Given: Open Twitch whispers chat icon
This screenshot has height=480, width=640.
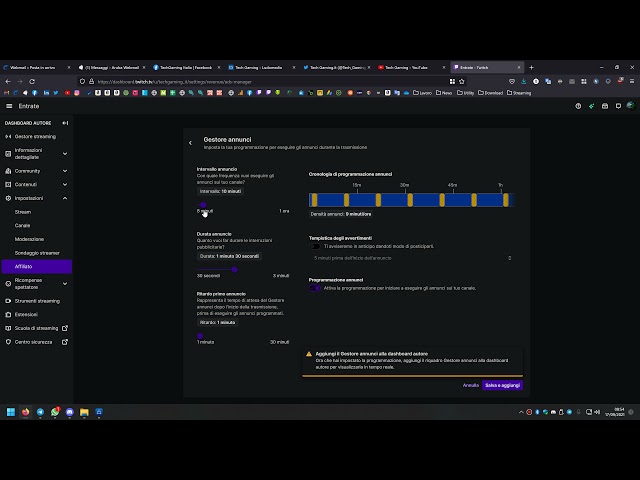Looking at the screenshot, I should [618, 106].
